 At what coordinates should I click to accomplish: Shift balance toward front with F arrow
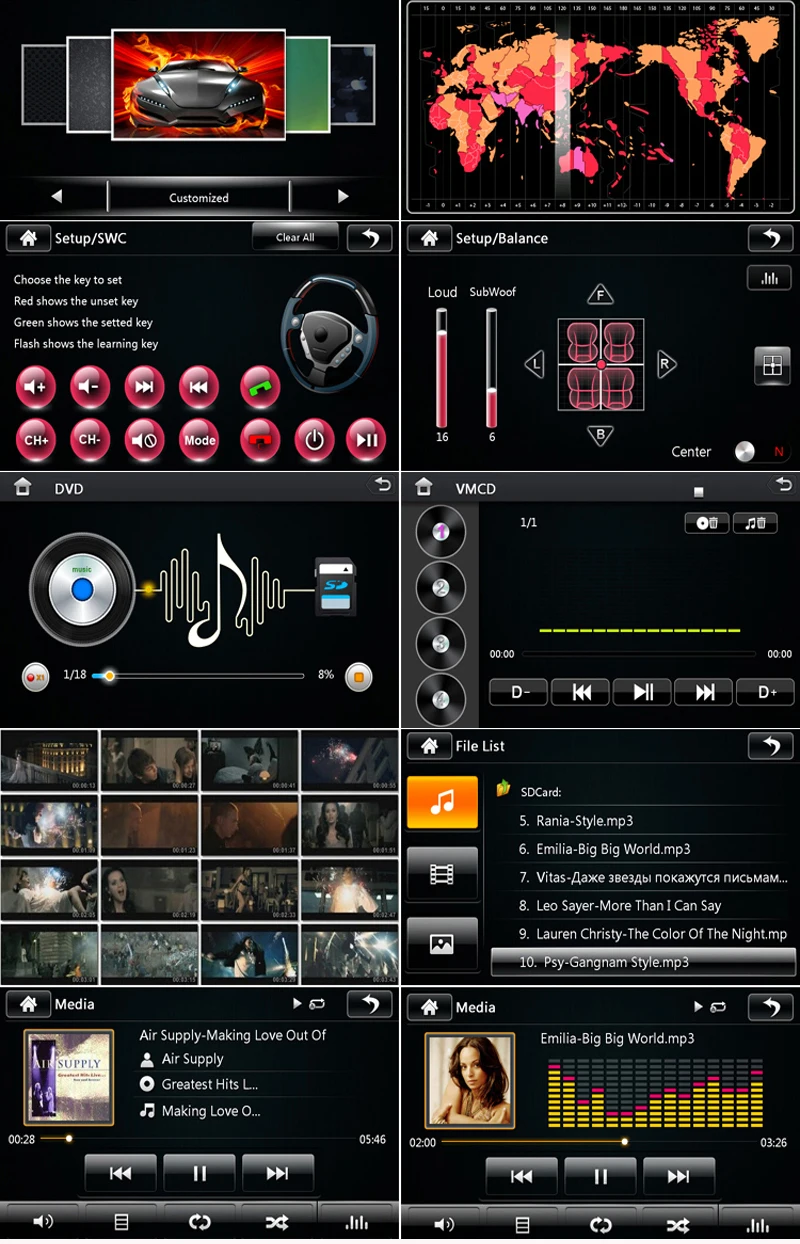[x=600, y=295]
